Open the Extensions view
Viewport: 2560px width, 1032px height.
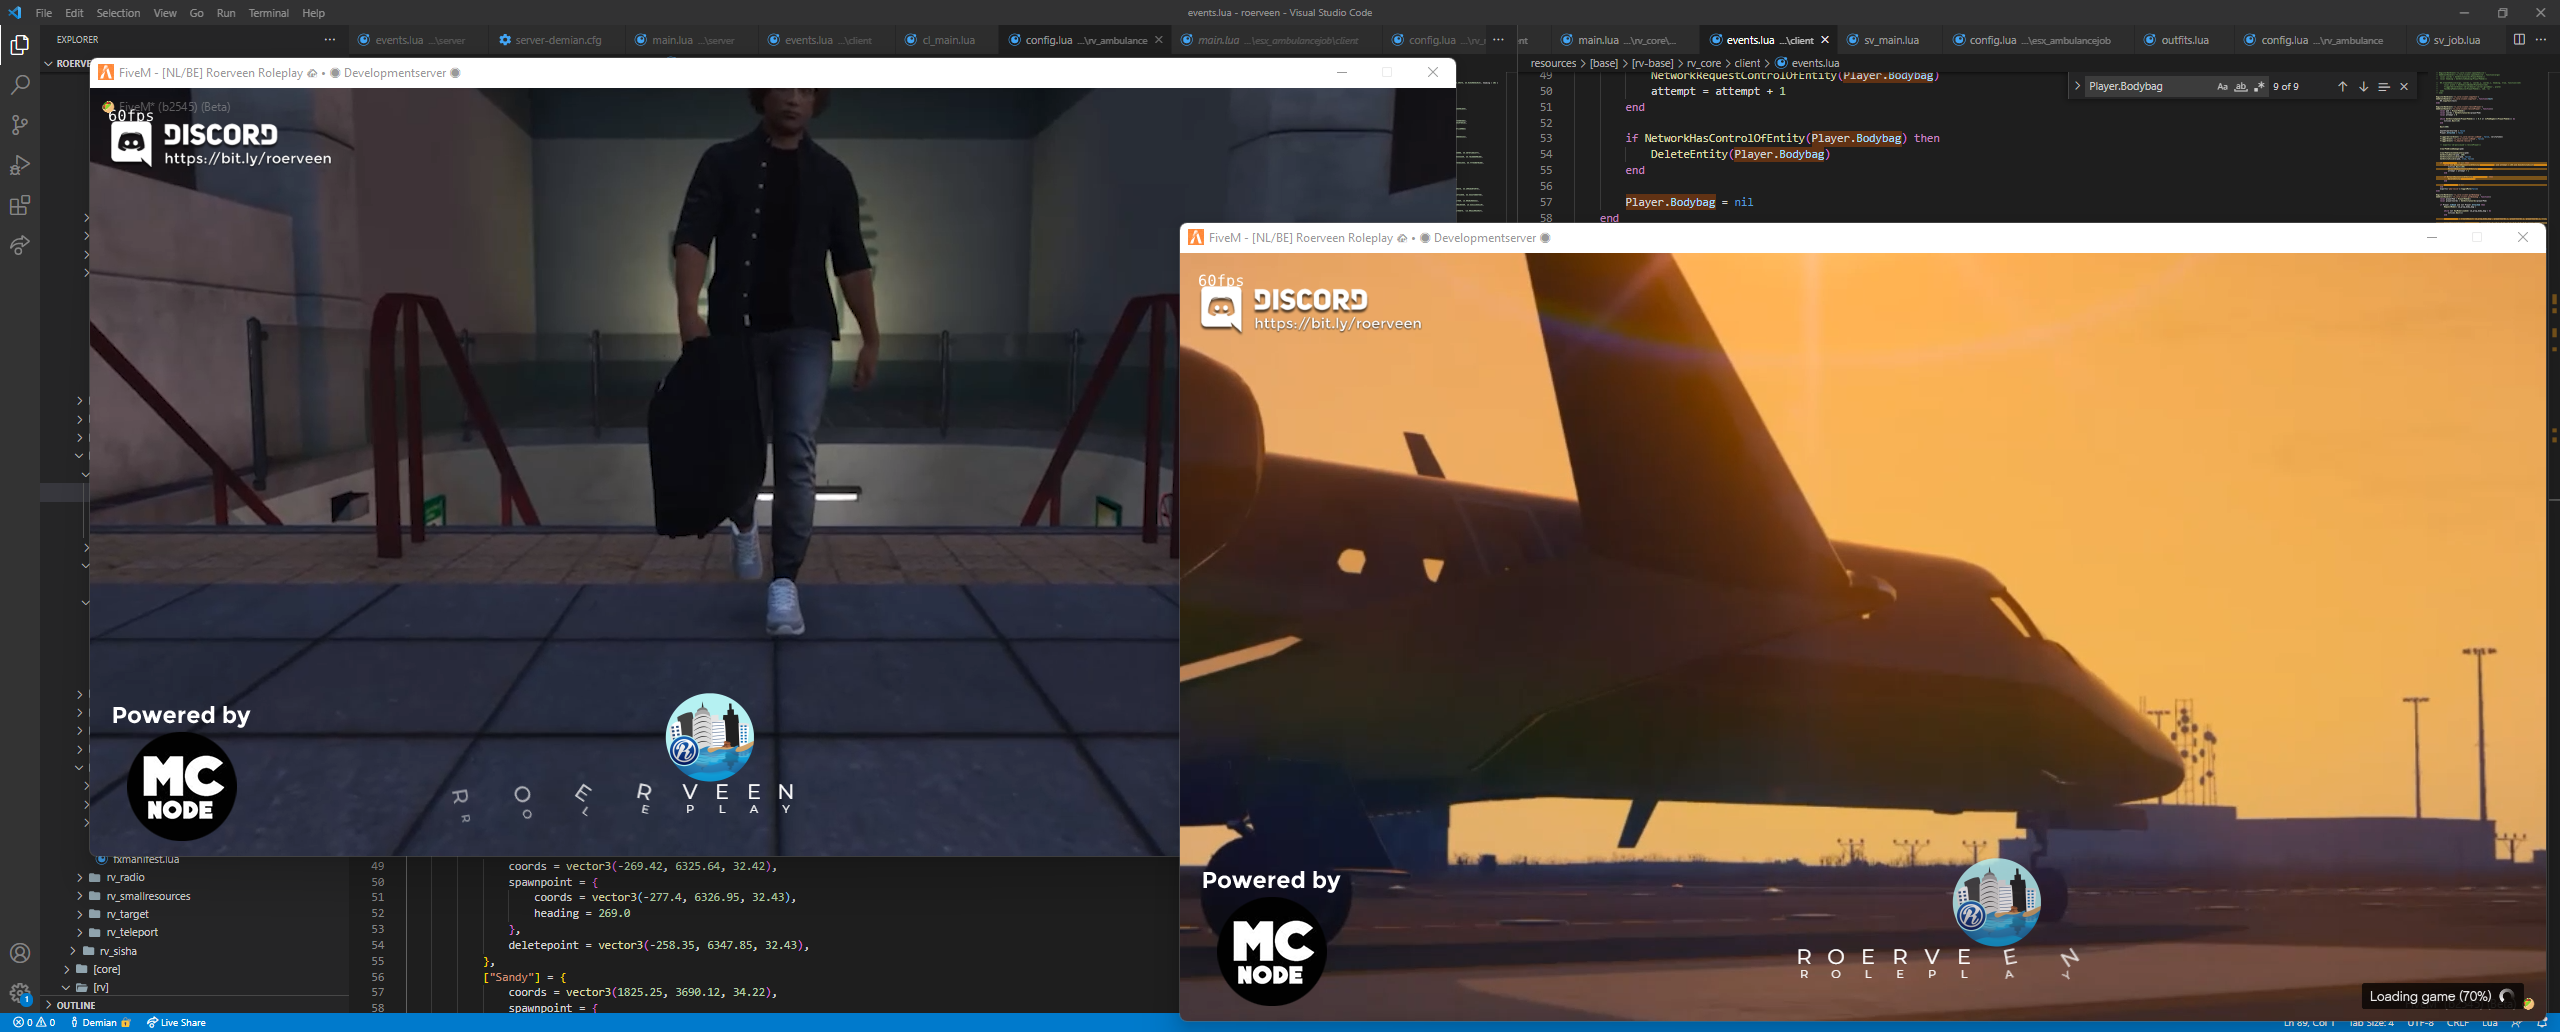pos(20,205)
